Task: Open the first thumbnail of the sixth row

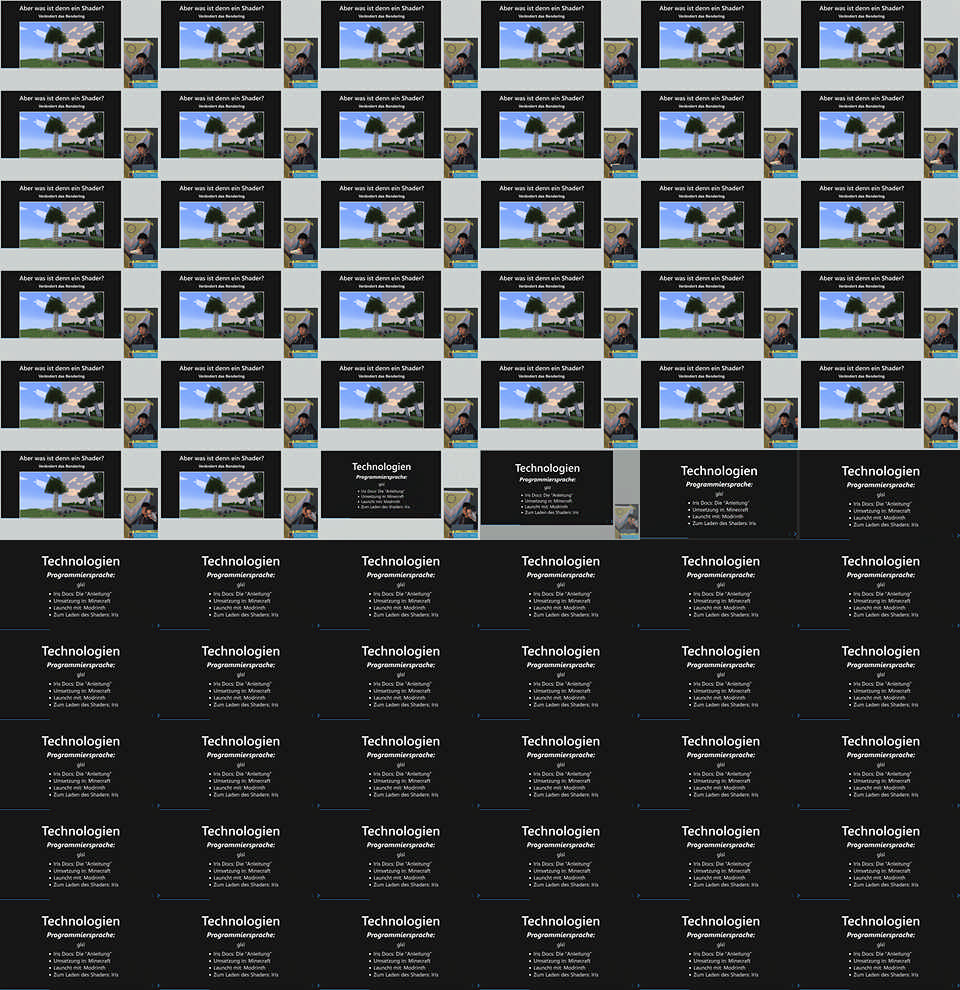Action: click(80, 495)
